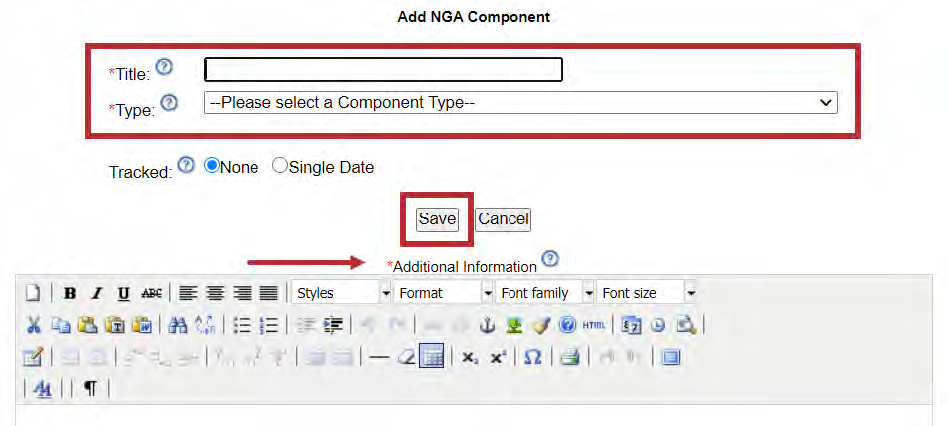Insert an anchor with the anchor icon
The width and height of the screenshot is (948, 426).
[489, 325]
